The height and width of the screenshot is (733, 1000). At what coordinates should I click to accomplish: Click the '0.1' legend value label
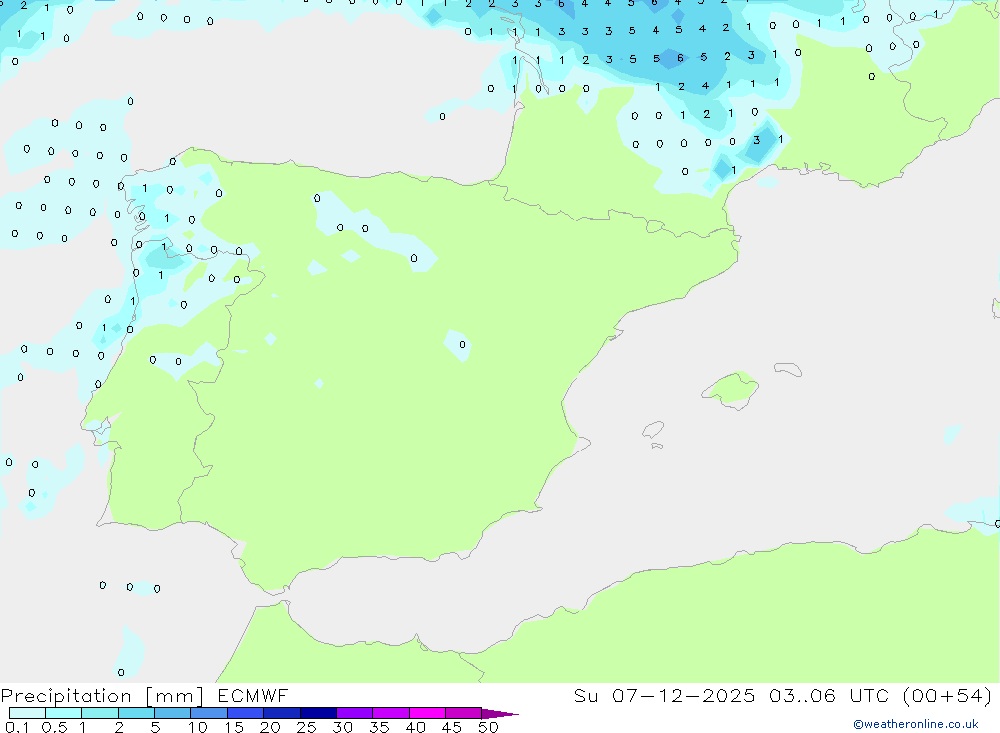(x=17, y=727)
